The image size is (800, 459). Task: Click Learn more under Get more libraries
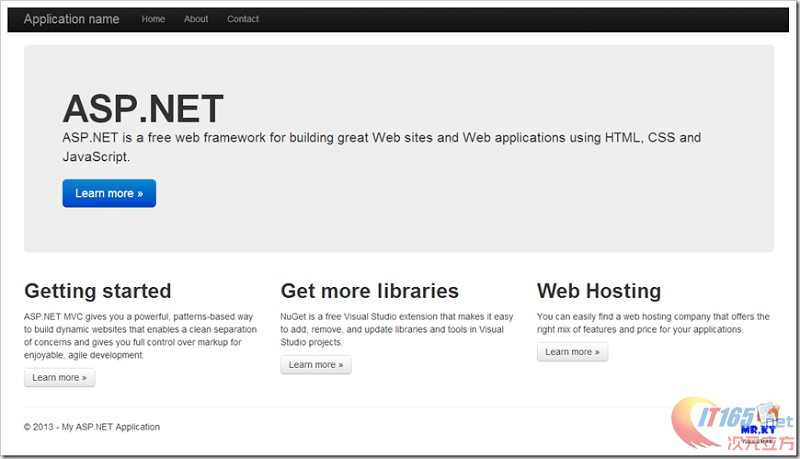point(316,365)
